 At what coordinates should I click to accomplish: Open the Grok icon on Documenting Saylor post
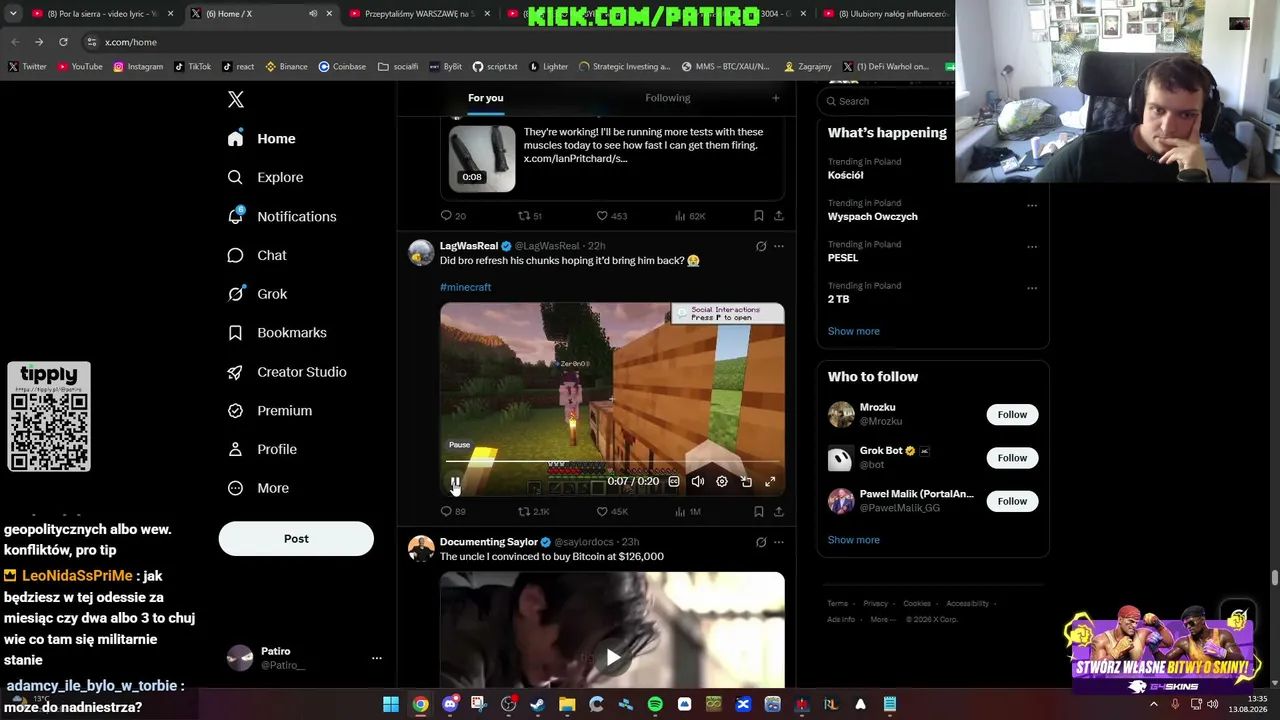click(x=761, y=542)
